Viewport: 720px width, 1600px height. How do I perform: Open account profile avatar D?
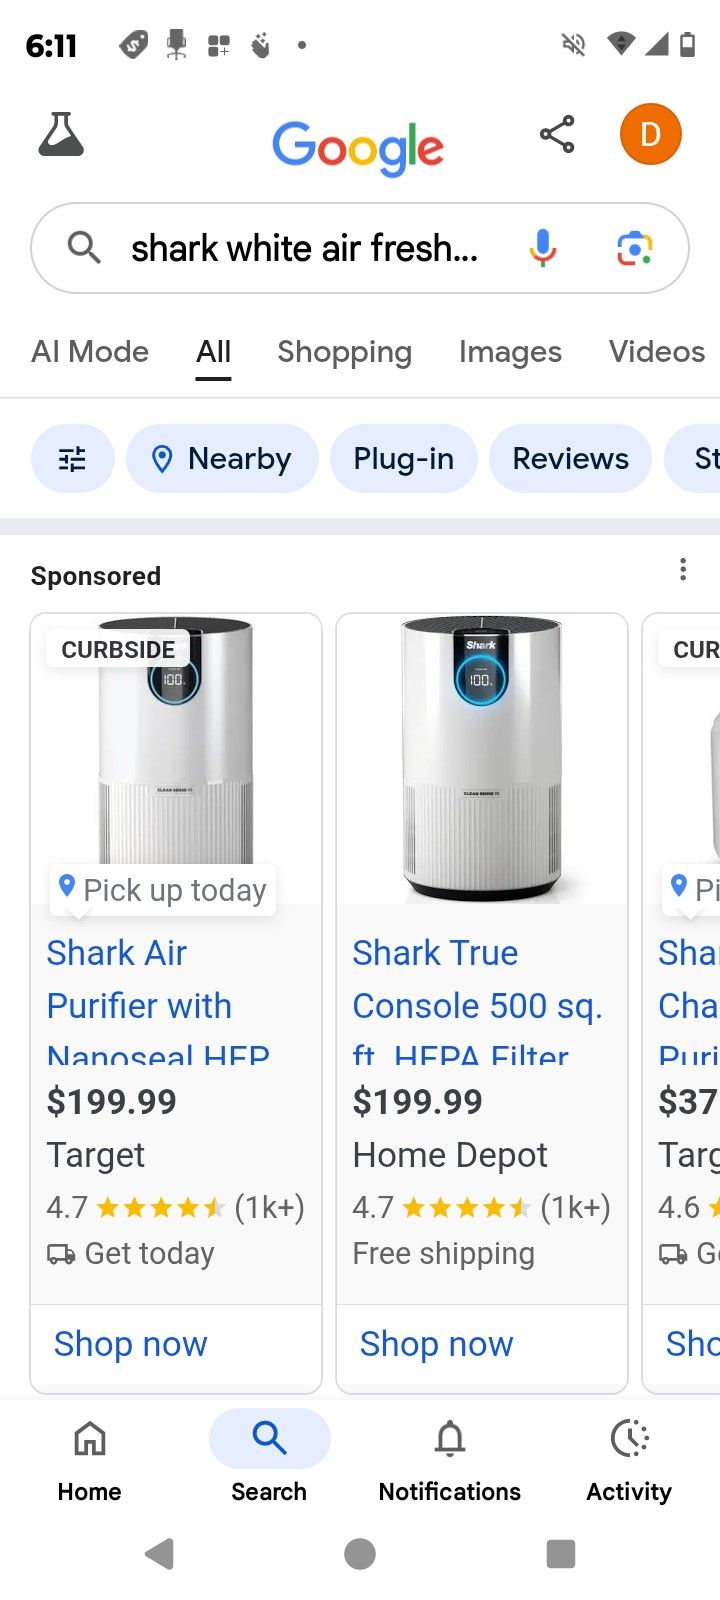650,134
